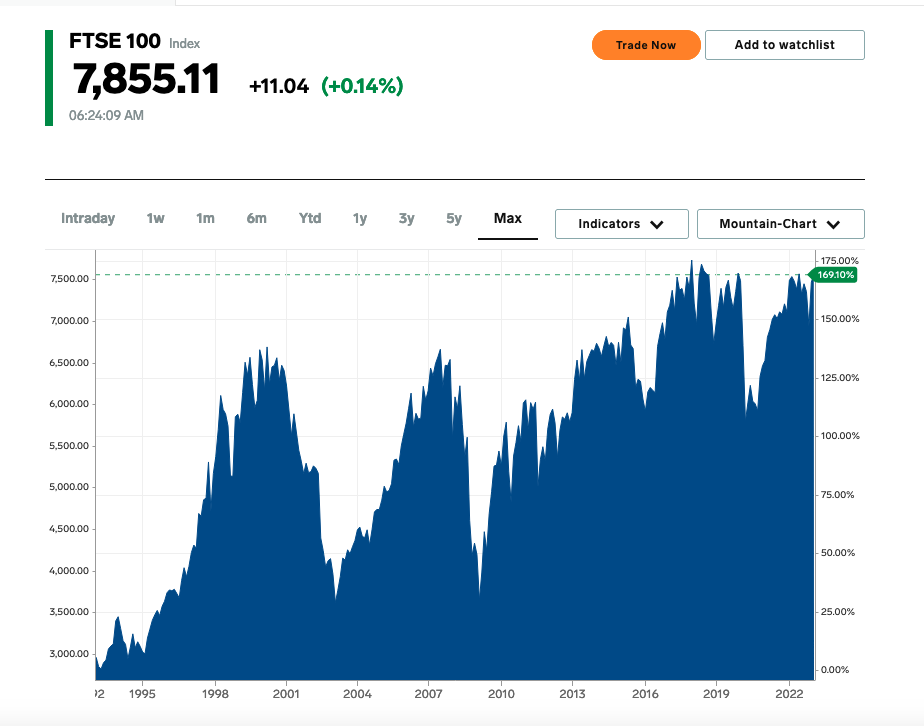Click the +0.14% change percentage
The width and height of the screenshot is (924, 726).
click(362, 86)
